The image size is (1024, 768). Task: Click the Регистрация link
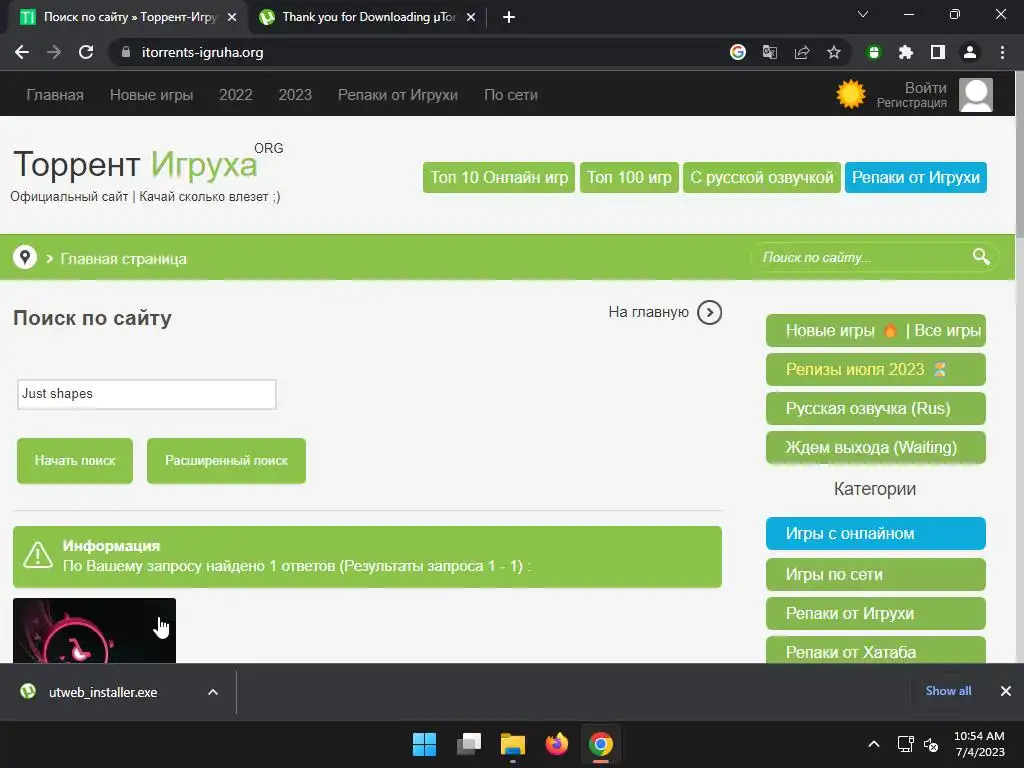coord(912,103)
